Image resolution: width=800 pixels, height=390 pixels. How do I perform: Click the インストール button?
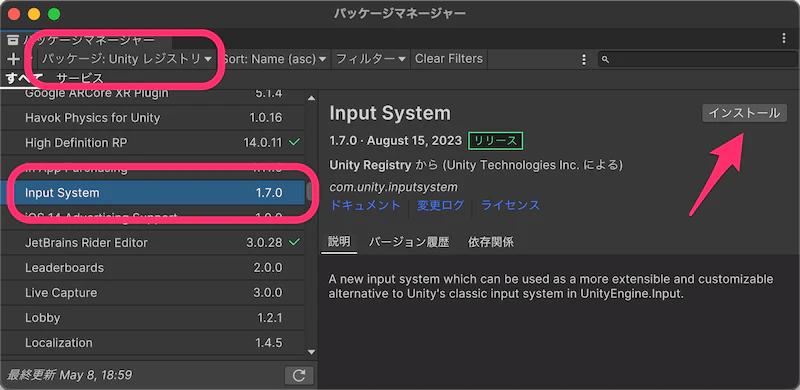(744, 113)
